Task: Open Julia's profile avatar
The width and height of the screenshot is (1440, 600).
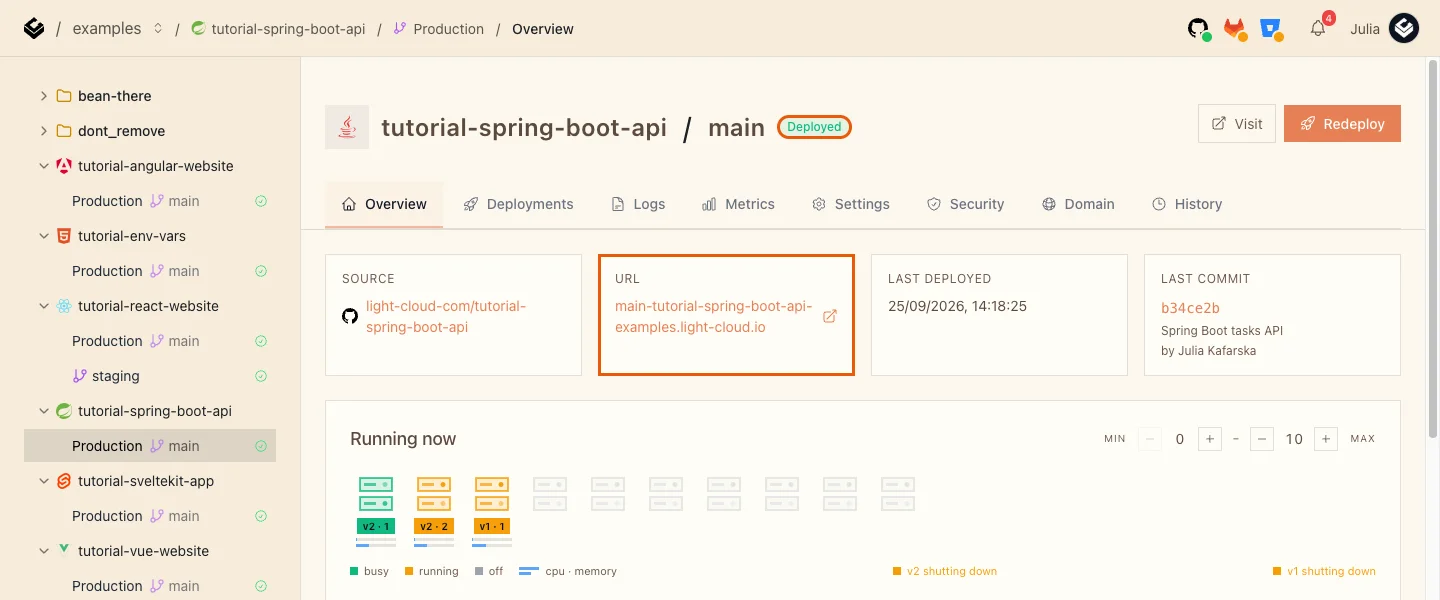Action: tap(1404, 29)
